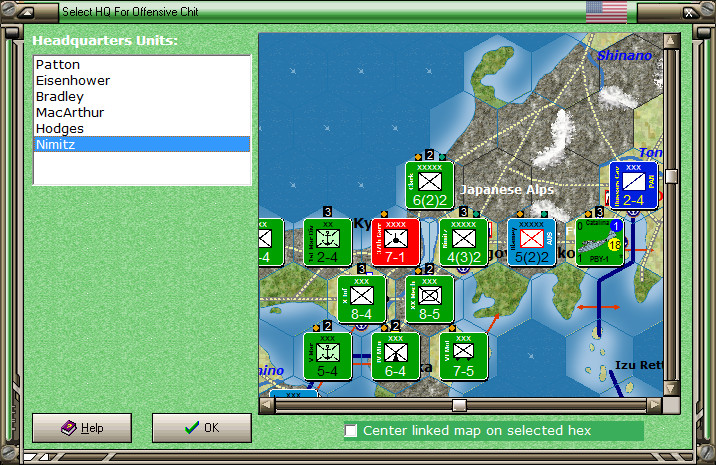The width and height of the screenshot is (716, 465).
Task: Click the Japanese Alps map label
Action: 507,190
